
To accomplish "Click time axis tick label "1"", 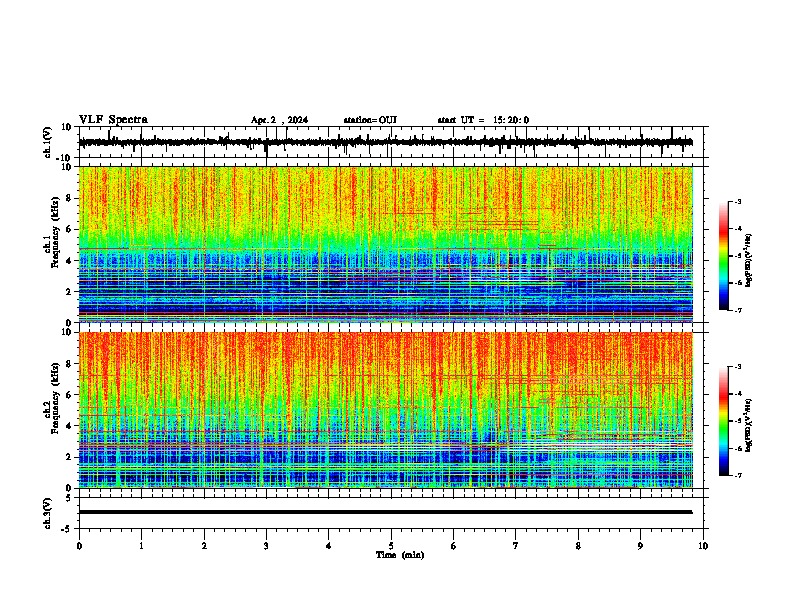I will coord(141,546).
